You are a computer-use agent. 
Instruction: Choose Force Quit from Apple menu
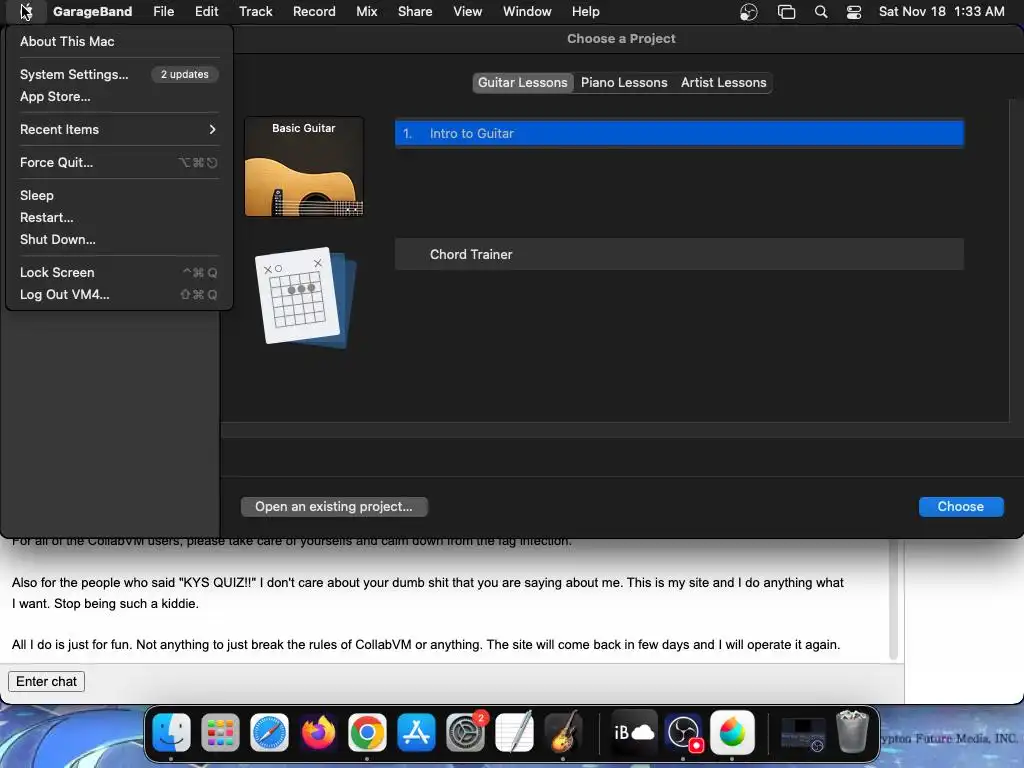[119, 163]
